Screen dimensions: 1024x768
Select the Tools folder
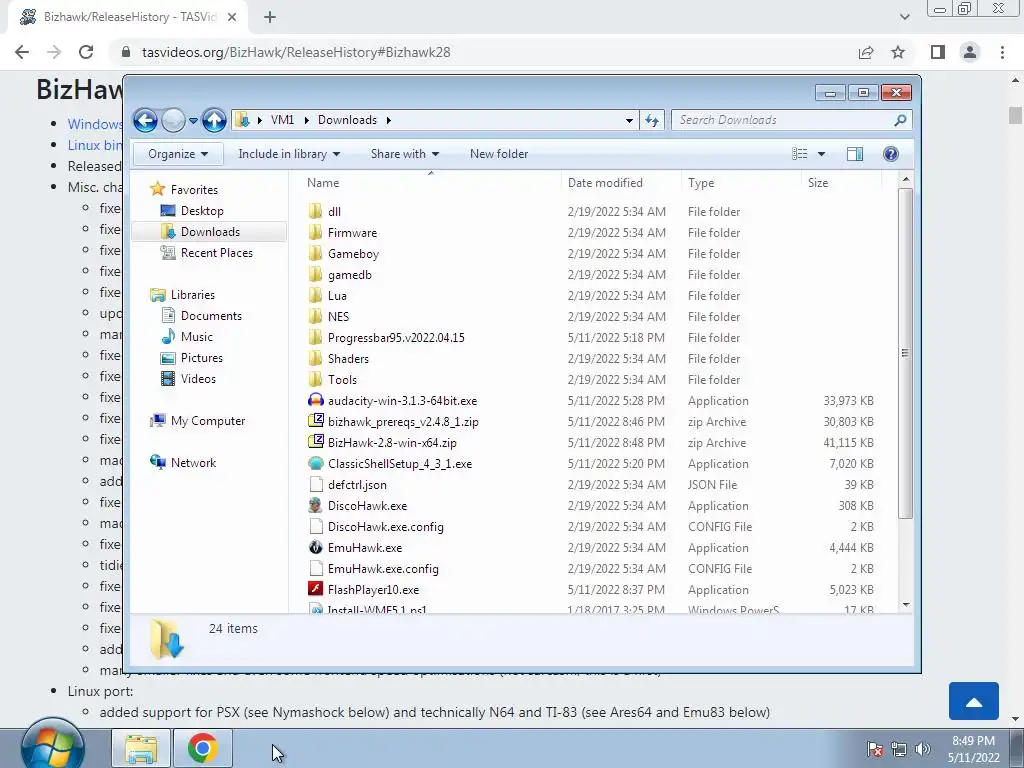[x=342, y=379]
